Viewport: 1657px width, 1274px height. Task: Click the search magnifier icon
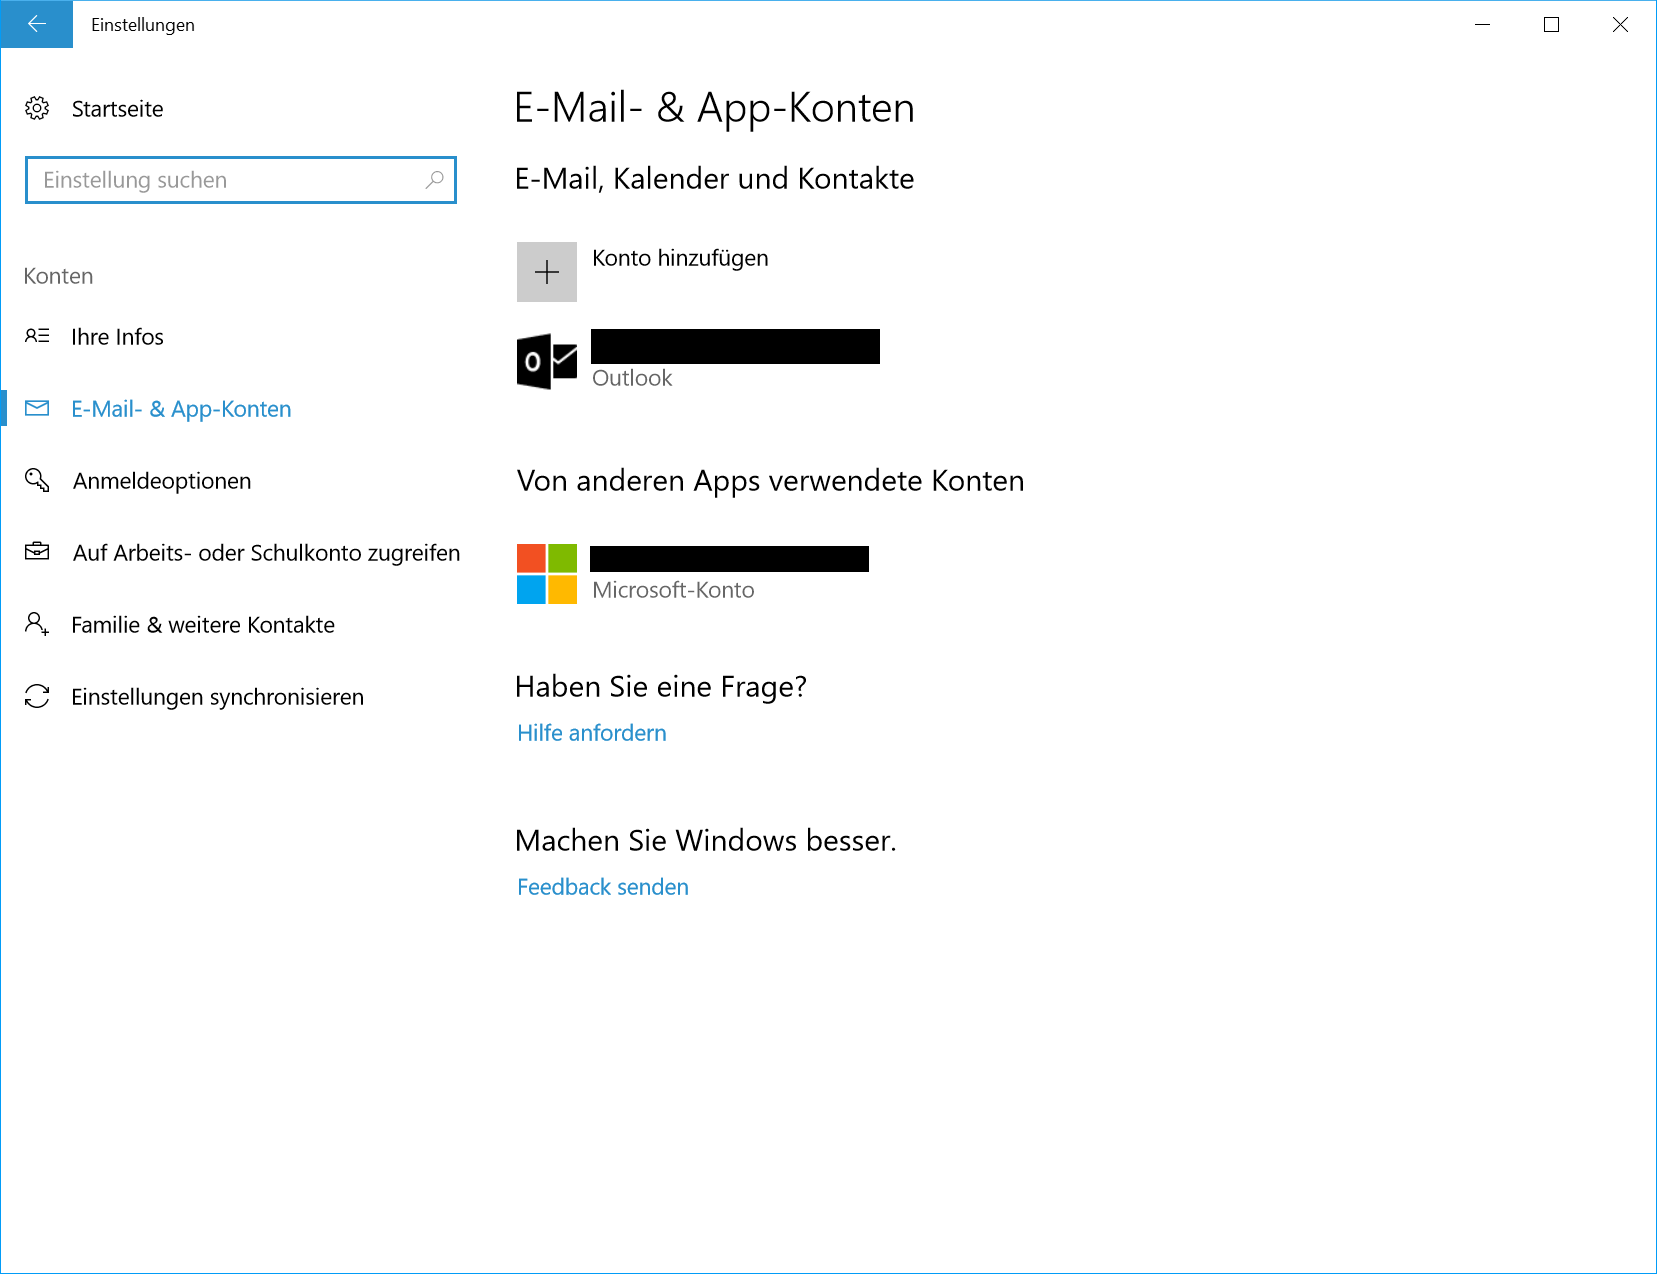coord(434,180)
